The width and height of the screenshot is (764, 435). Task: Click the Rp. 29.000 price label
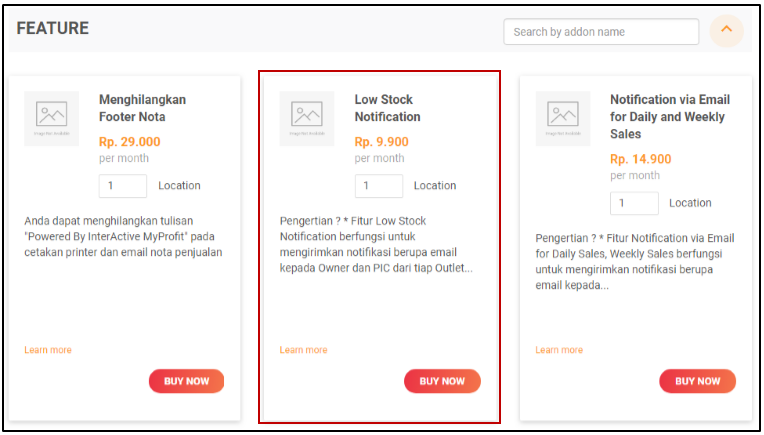[x=129, y=142]
